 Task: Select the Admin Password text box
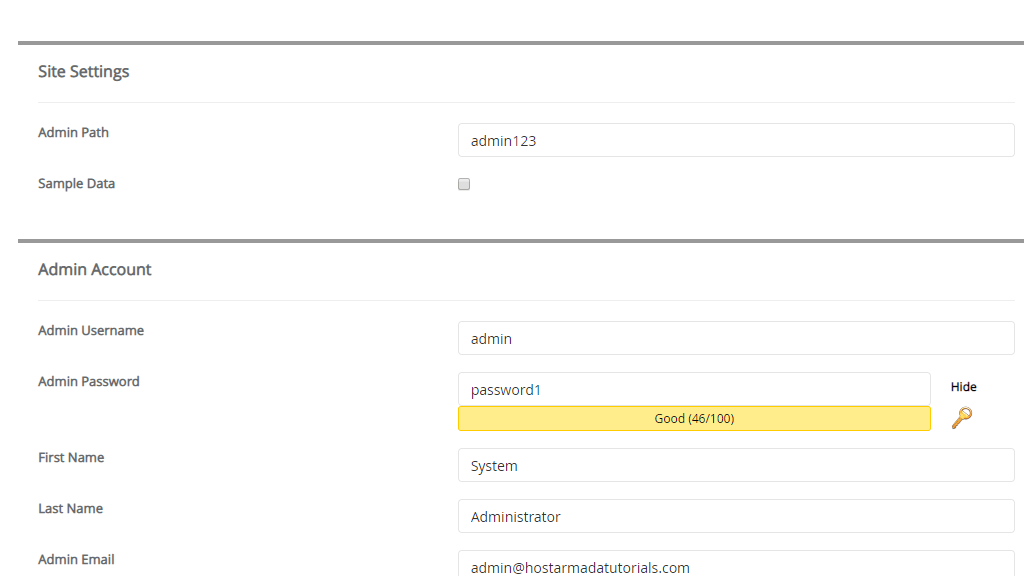click(x=694, y=389)
